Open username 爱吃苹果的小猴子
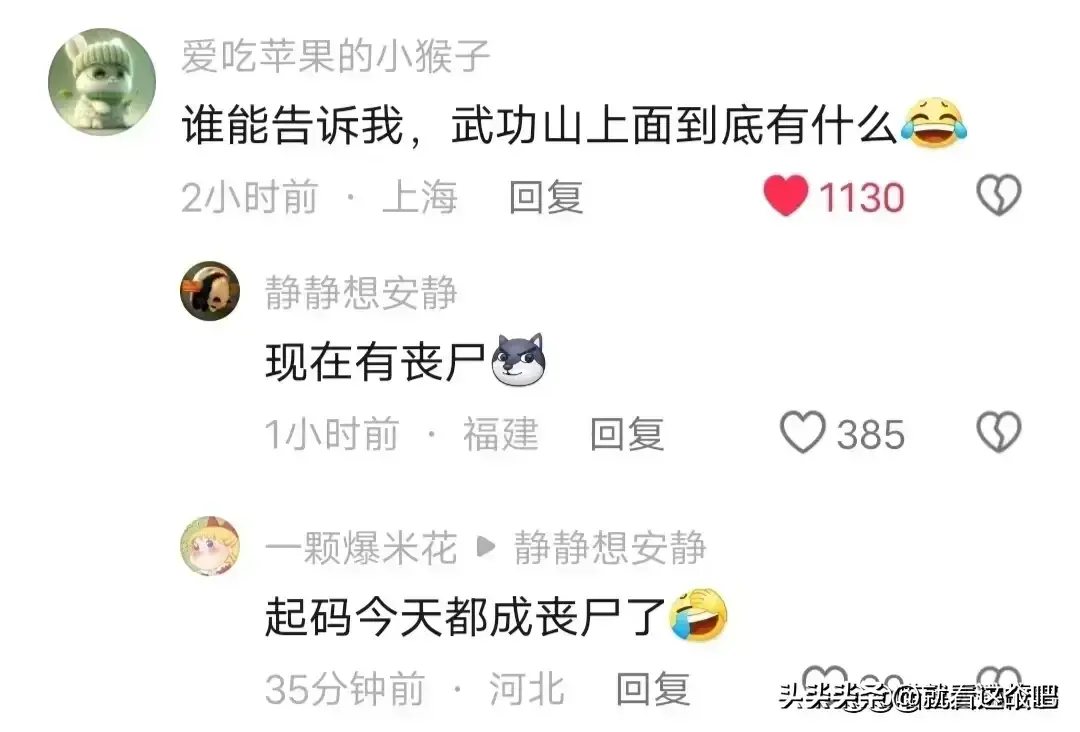Viewport: 1080px width, 732px height. click(x=335, y=56)
